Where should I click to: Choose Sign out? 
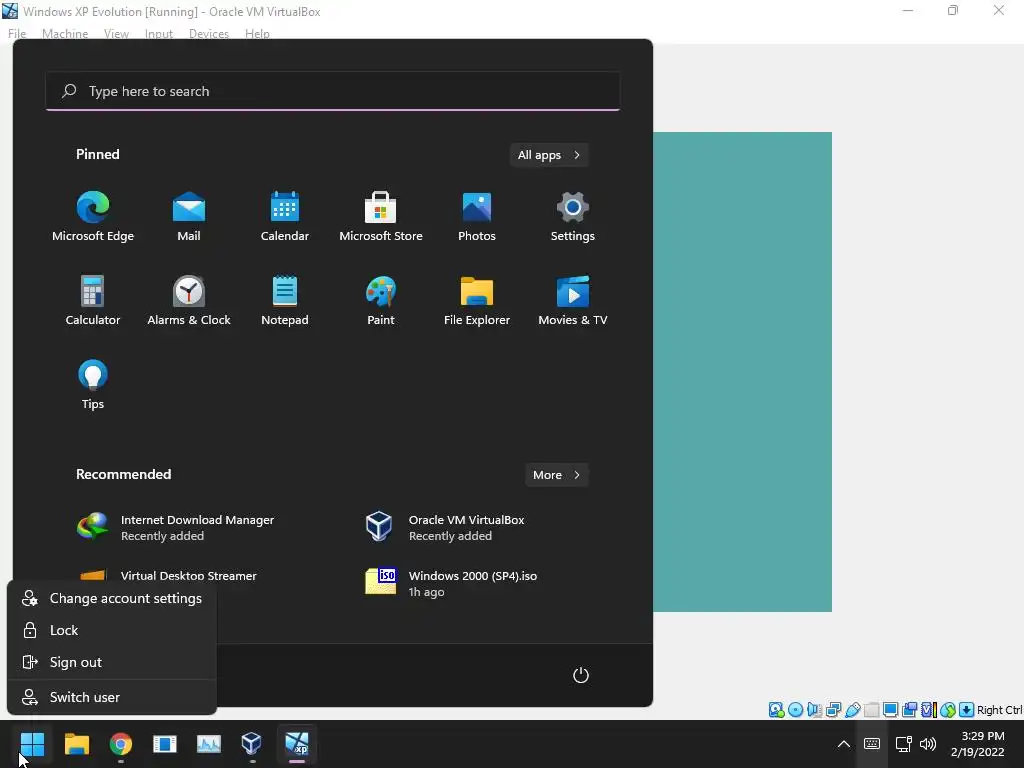(112, 662)
